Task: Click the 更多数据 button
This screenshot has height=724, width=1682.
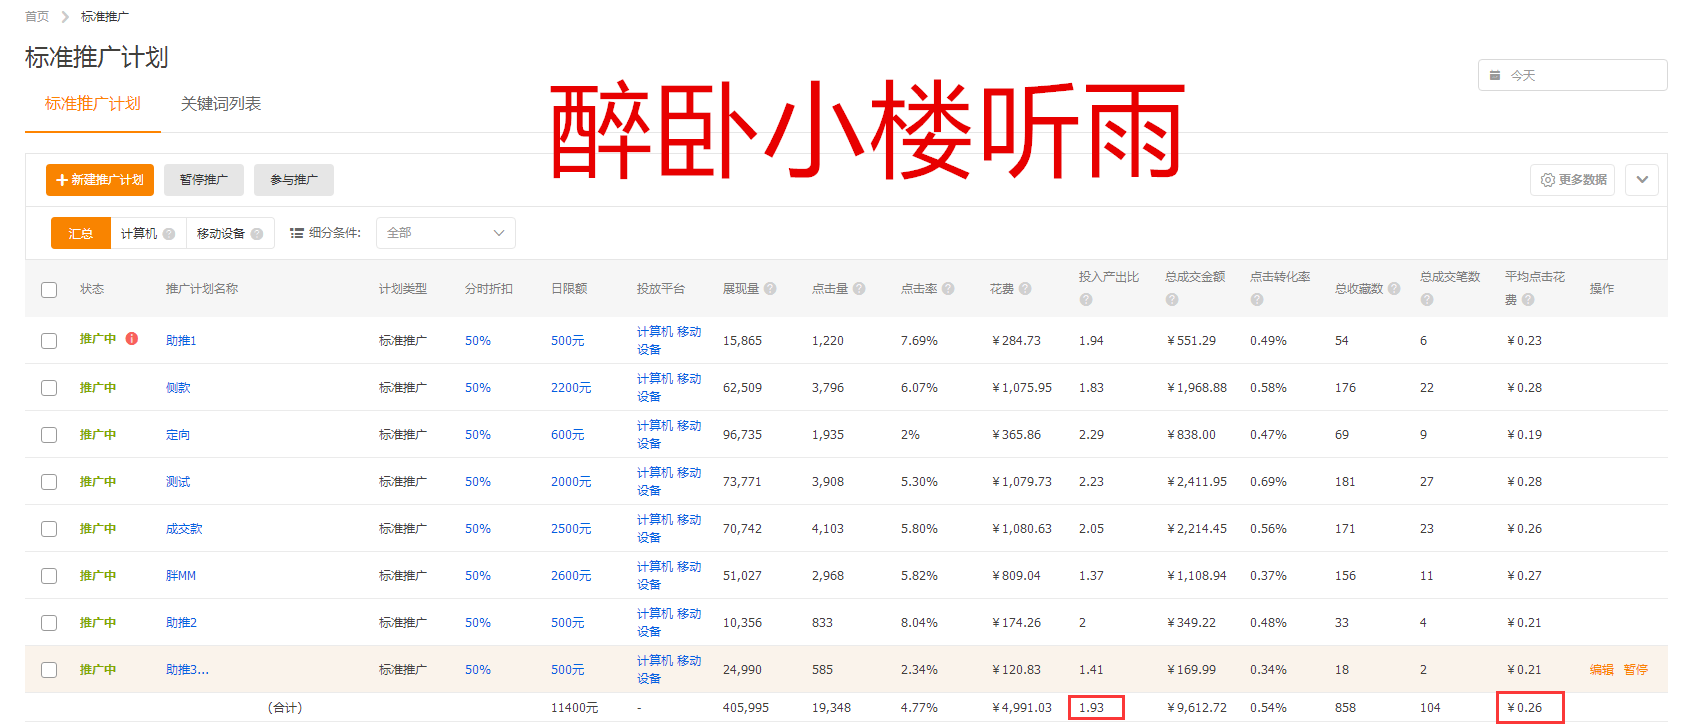Action: coord(1572,180)
